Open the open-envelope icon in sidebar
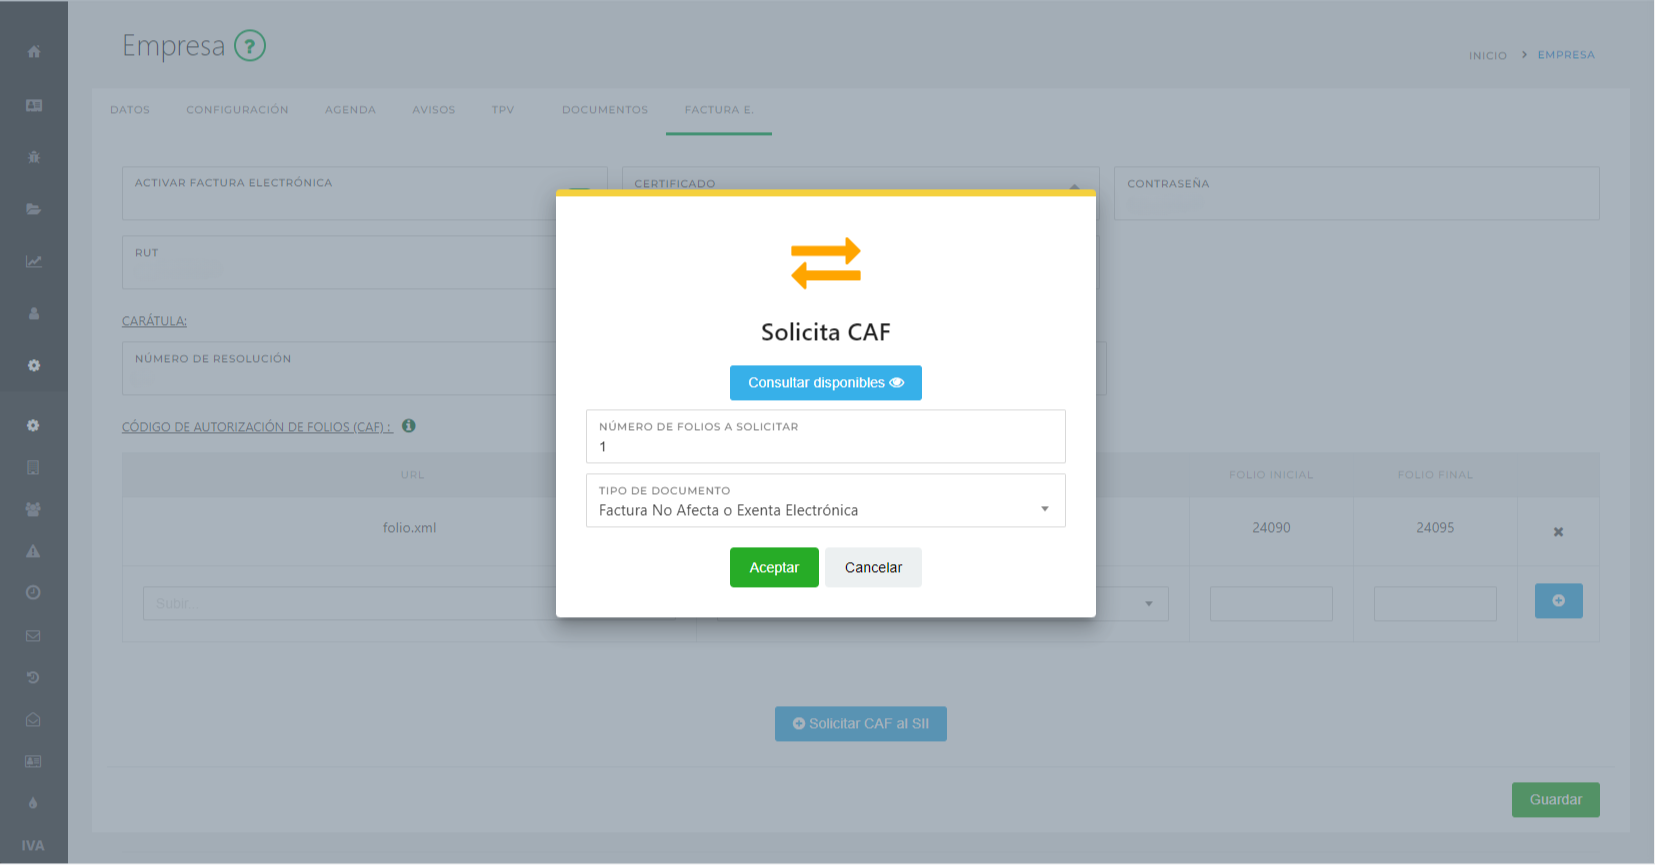This screenshot has height=865, width=1655. click(33, 719)
